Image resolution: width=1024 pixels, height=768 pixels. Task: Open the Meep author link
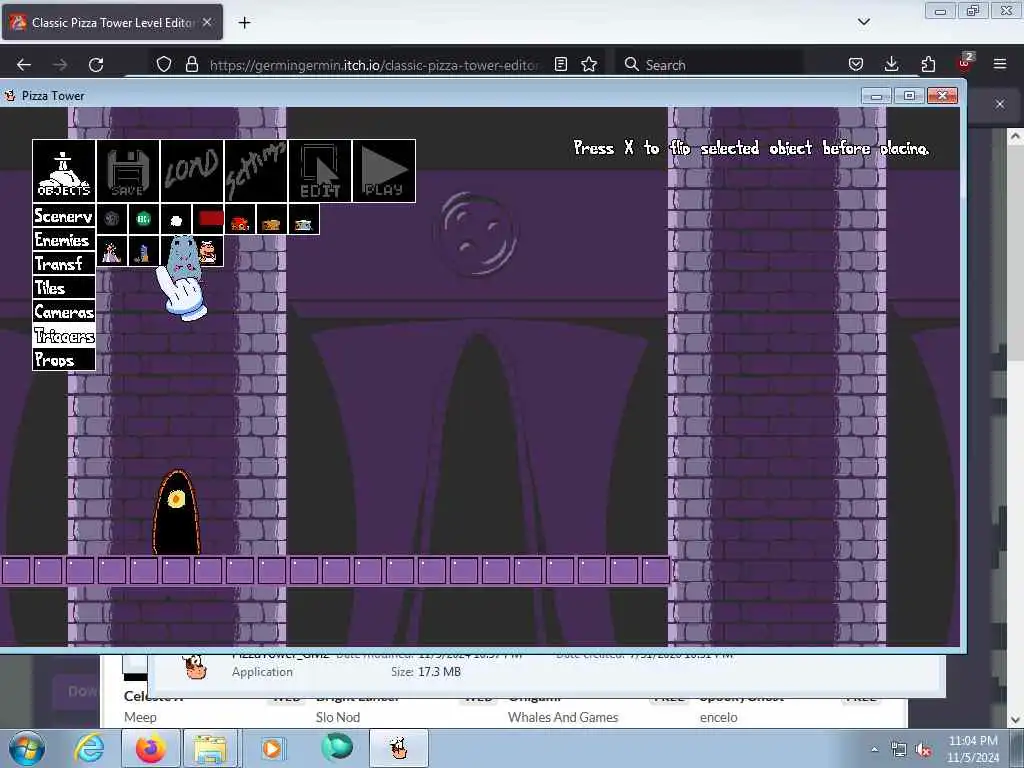(140, 717)
